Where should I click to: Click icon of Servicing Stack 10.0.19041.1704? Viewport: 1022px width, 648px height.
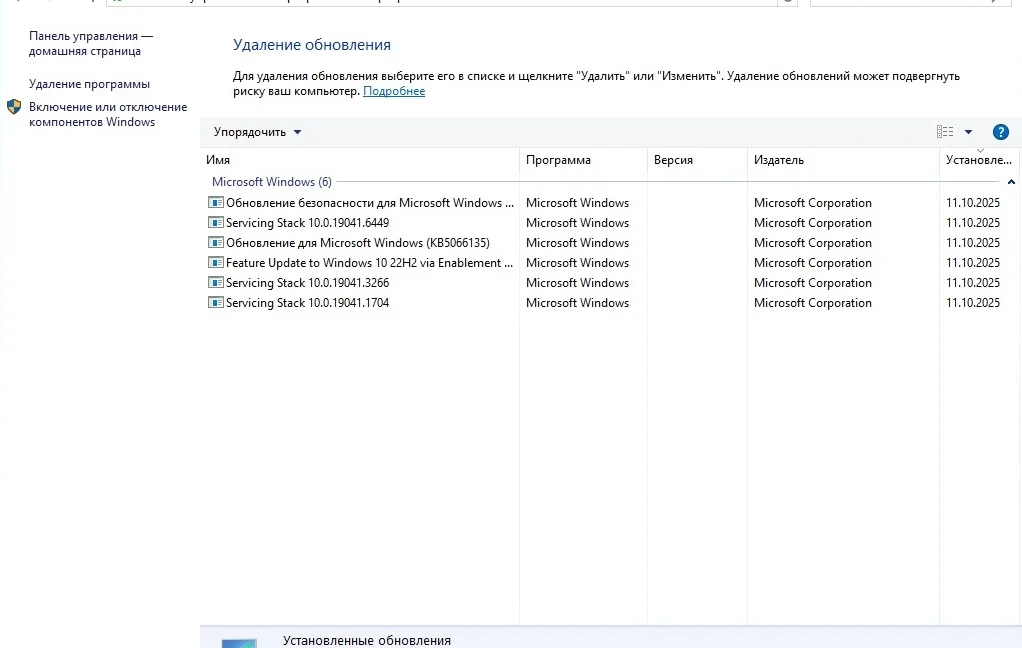[x=215, y=303]
